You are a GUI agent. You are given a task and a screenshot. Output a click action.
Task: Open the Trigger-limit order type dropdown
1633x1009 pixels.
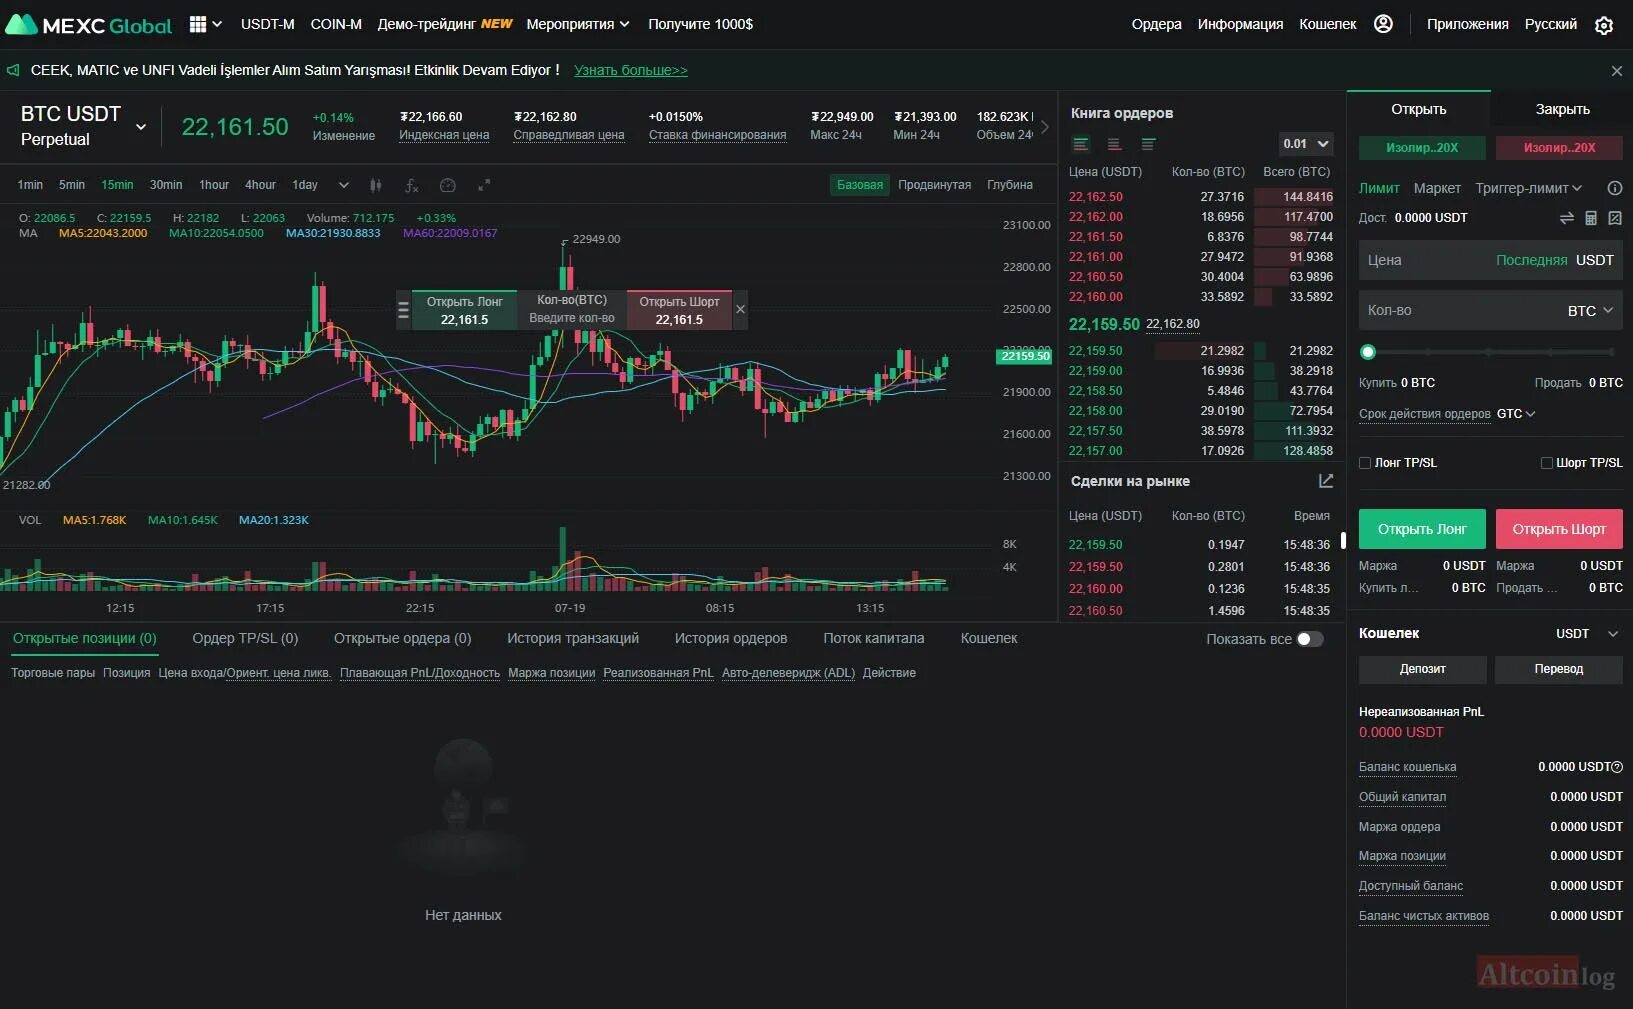point(1529,188)
